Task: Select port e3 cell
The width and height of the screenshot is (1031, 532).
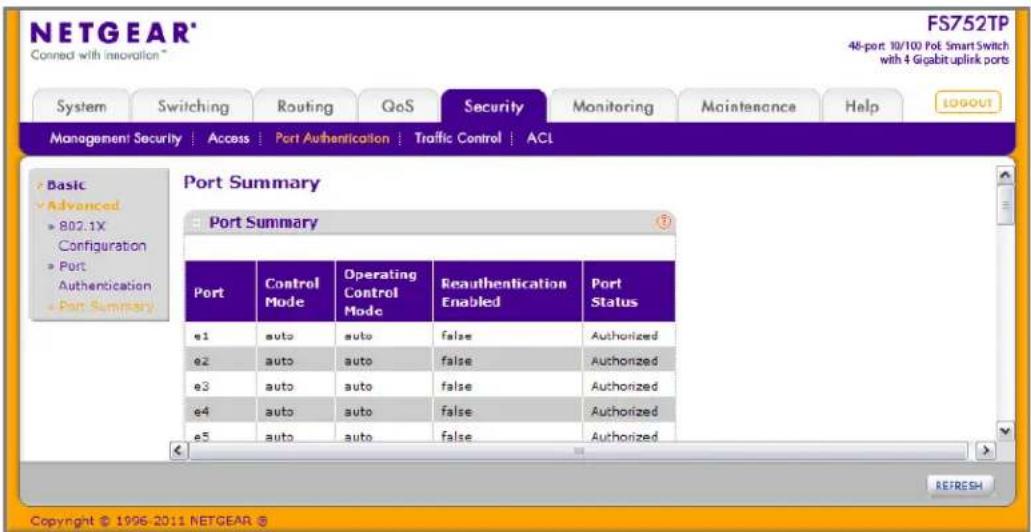Action: (220, 386)
